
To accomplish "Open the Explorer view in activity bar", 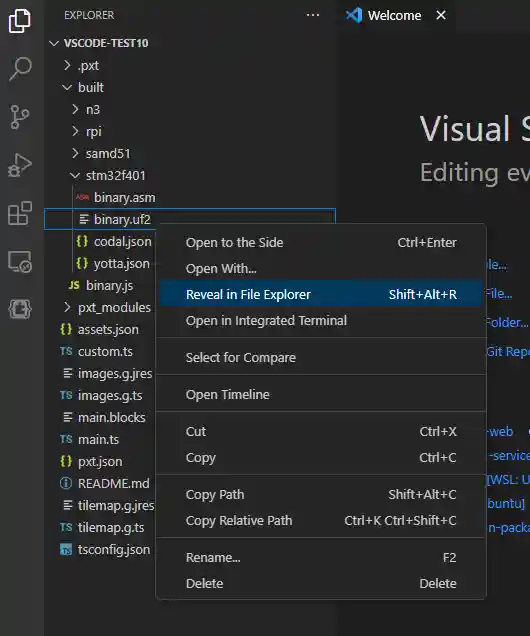I will (19, 21).
